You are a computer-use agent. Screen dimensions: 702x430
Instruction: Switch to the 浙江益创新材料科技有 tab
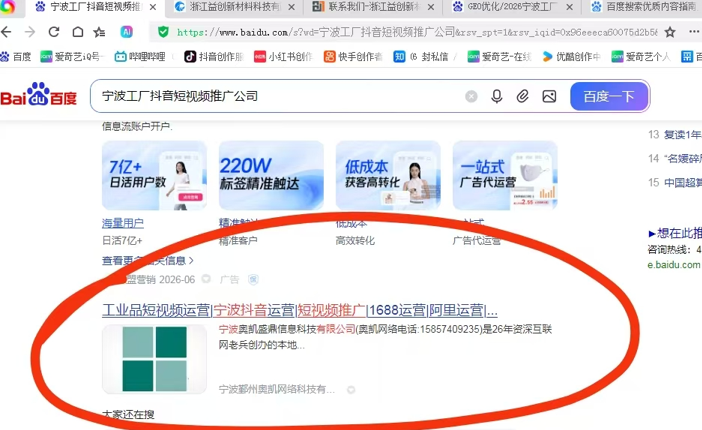click(x=228, y=7)
